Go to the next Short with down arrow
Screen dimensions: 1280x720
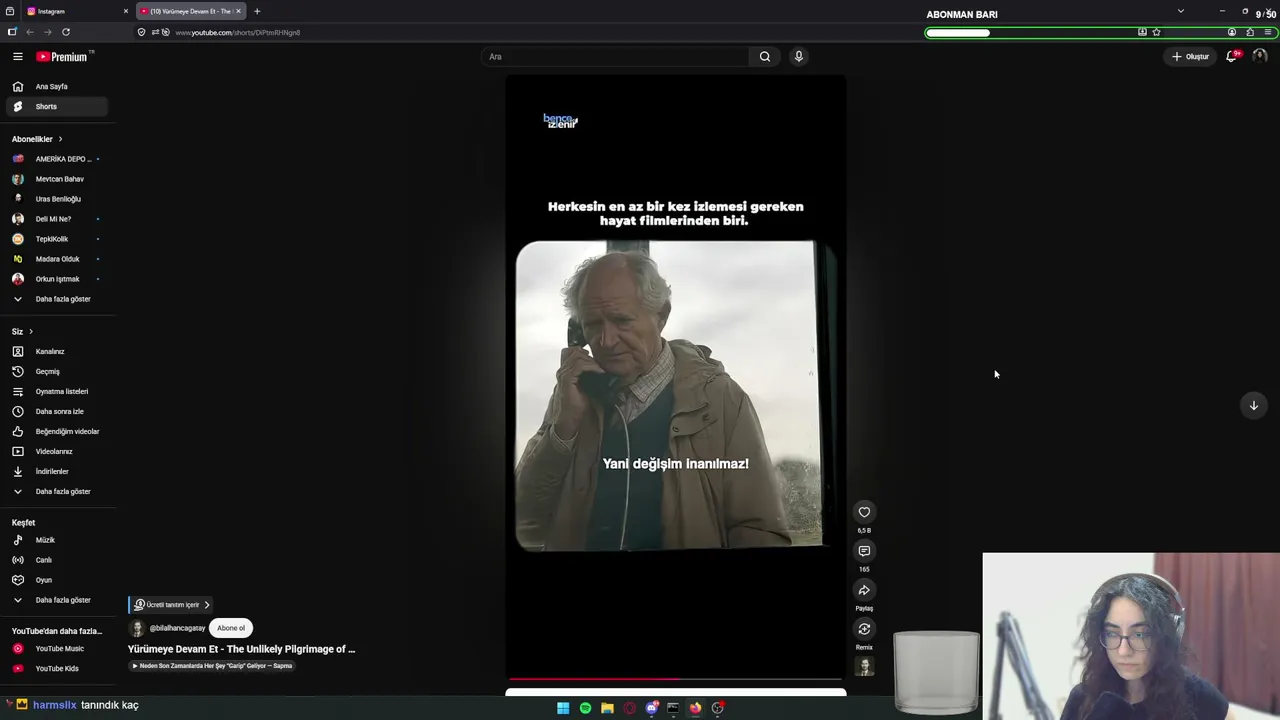click(1253, 405)
